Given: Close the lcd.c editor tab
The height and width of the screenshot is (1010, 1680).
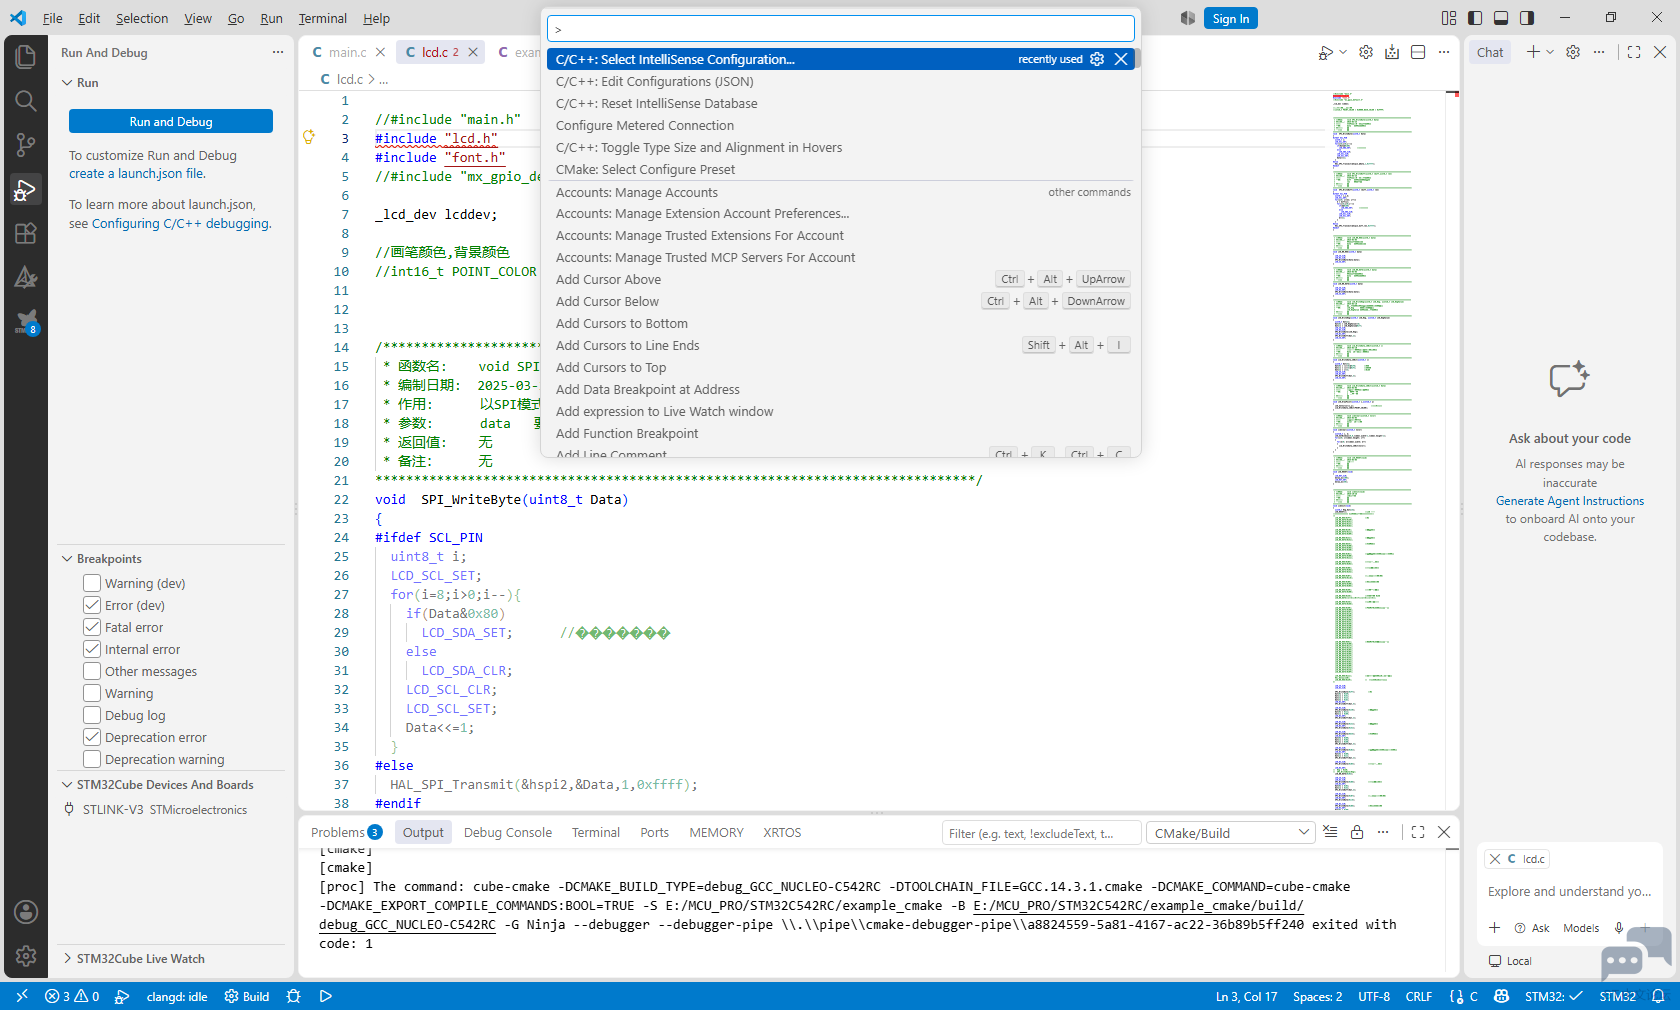Looking at the screenshot, I should [473, 52].
